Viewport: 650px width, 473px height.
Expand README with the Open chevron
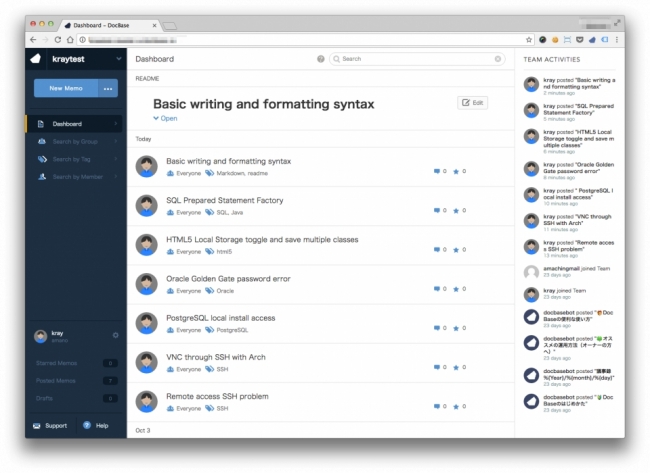(x=165, y=118)
